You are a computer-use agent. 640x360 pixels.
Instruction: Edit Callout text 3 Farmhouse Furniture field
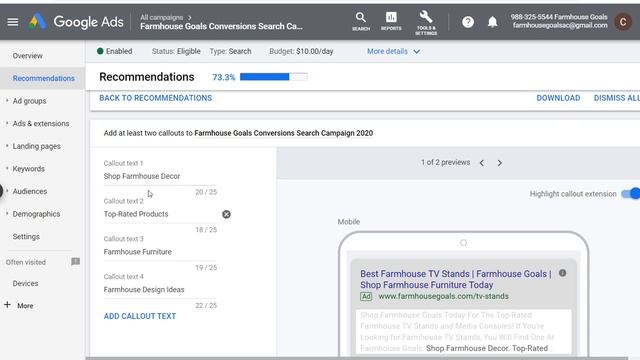click(160, 252)
